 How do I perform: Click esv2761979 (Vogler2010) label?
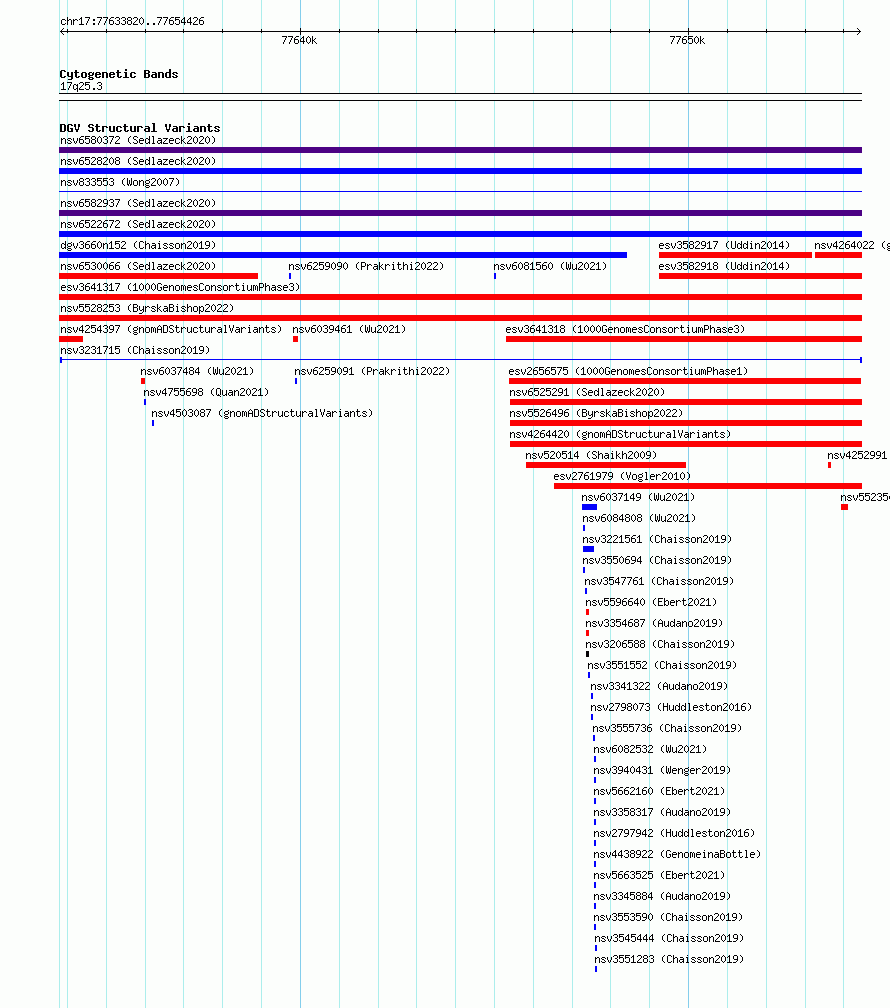pos(622,476)
